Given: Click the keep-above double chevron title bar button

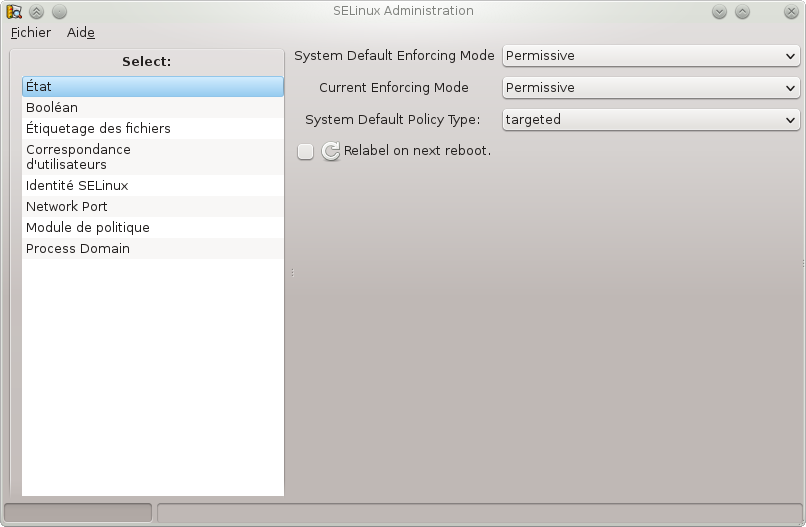Looking at the screenshot, I should (36, 11).
